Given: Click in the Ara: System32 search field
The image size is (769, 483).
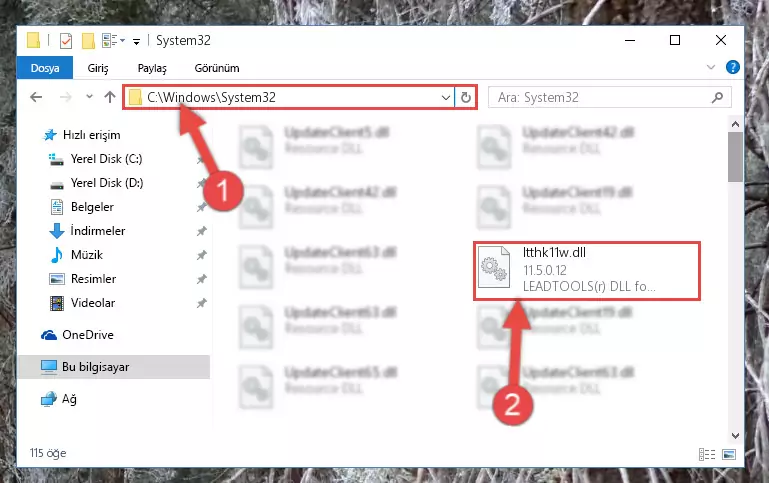Looking at the screenshot, I should [601, 97].
